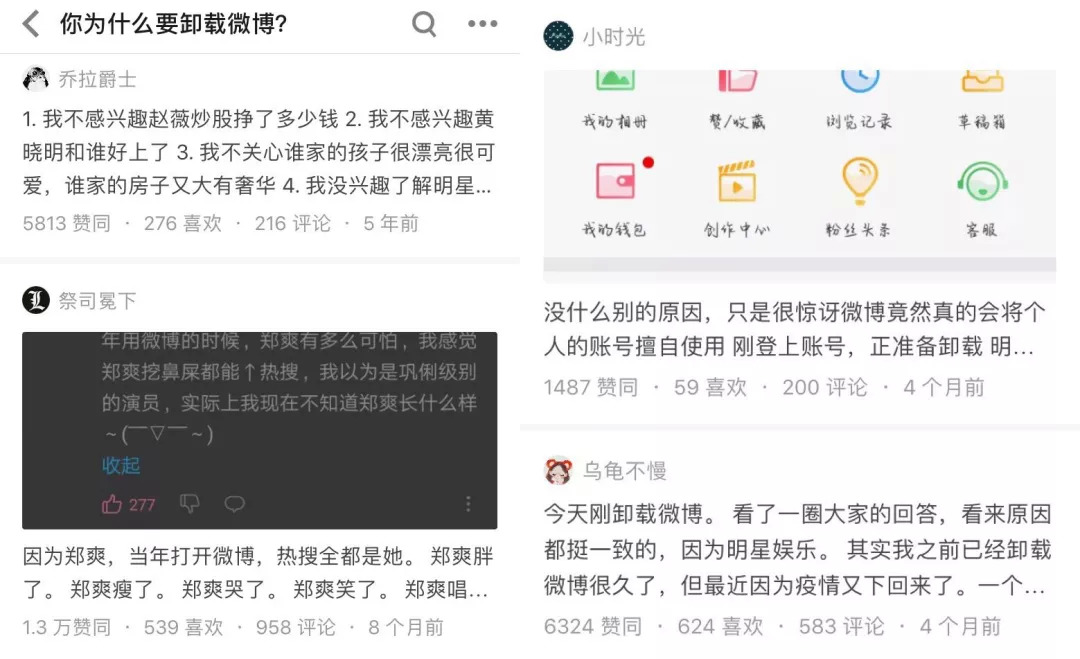1080x659 pixels.
Task: Open search with the magnifier icon
Action: [424, 24]
